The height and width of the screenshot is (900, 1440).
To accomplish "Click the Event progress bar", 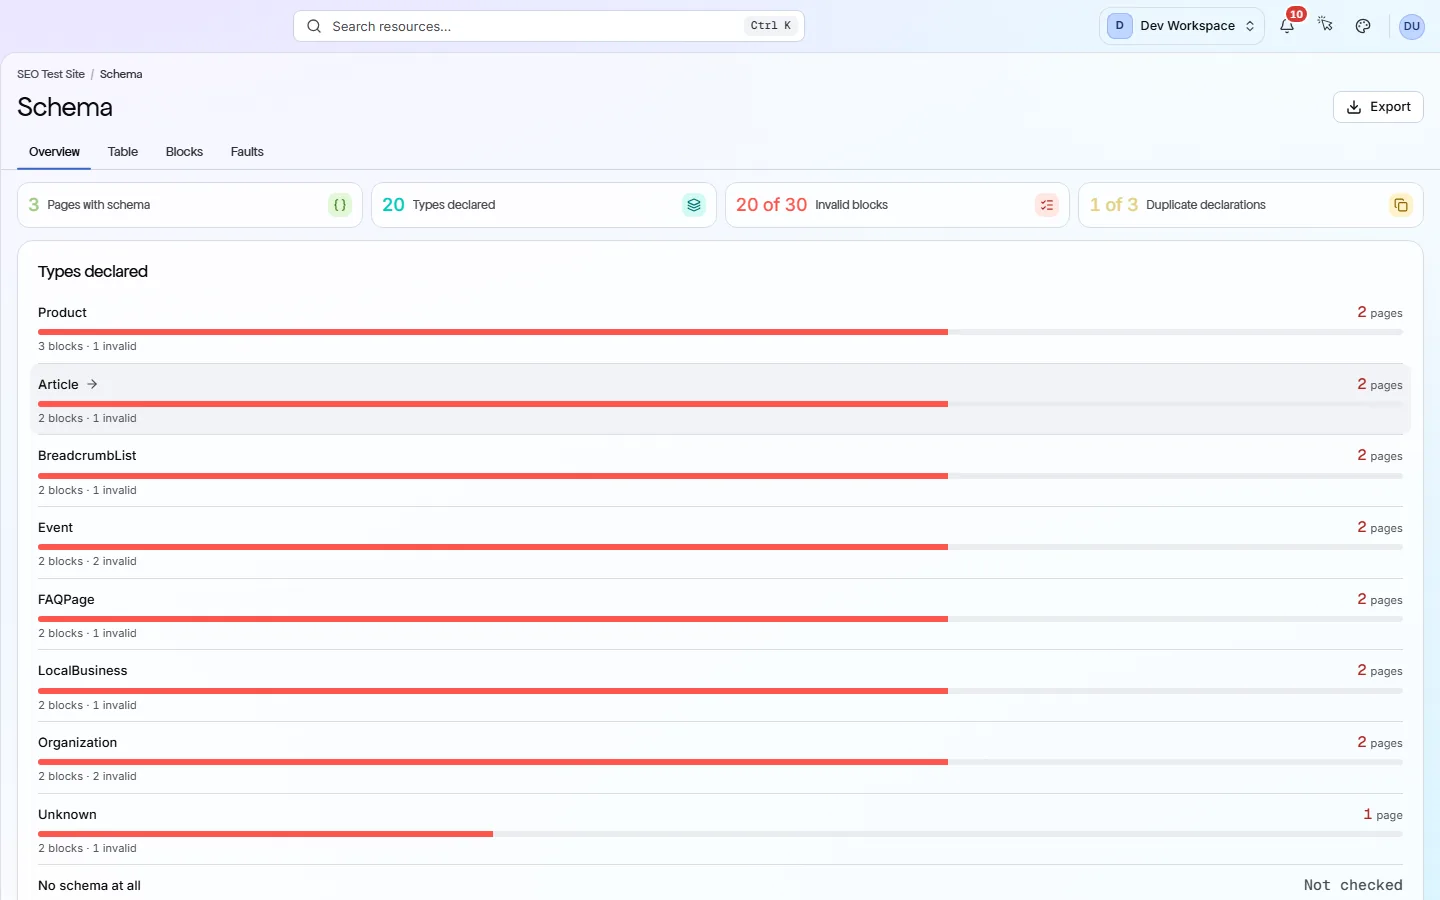I will tap(720, 547).
